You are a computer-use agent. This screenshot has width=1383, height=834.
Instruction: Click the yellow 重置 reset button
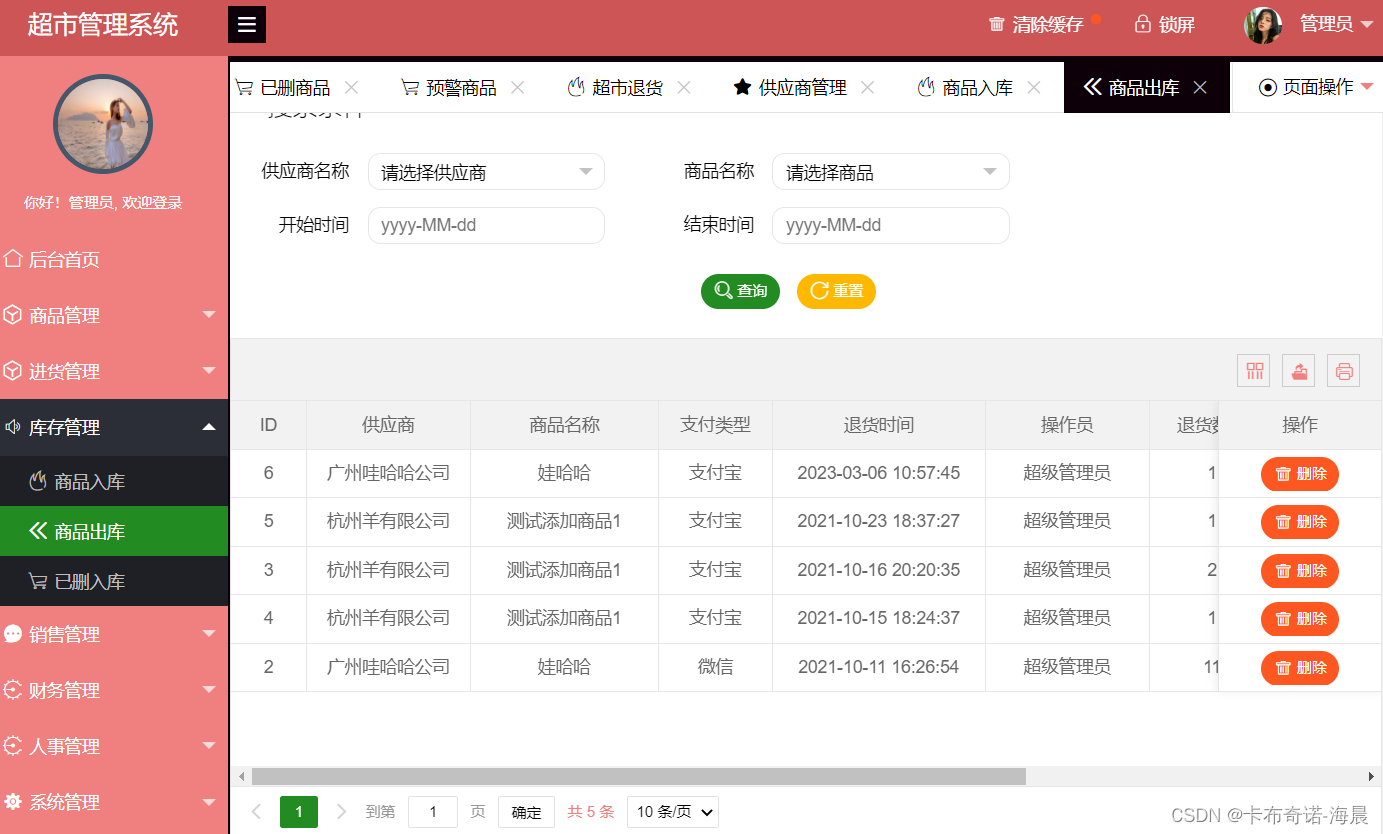[836, 291]
